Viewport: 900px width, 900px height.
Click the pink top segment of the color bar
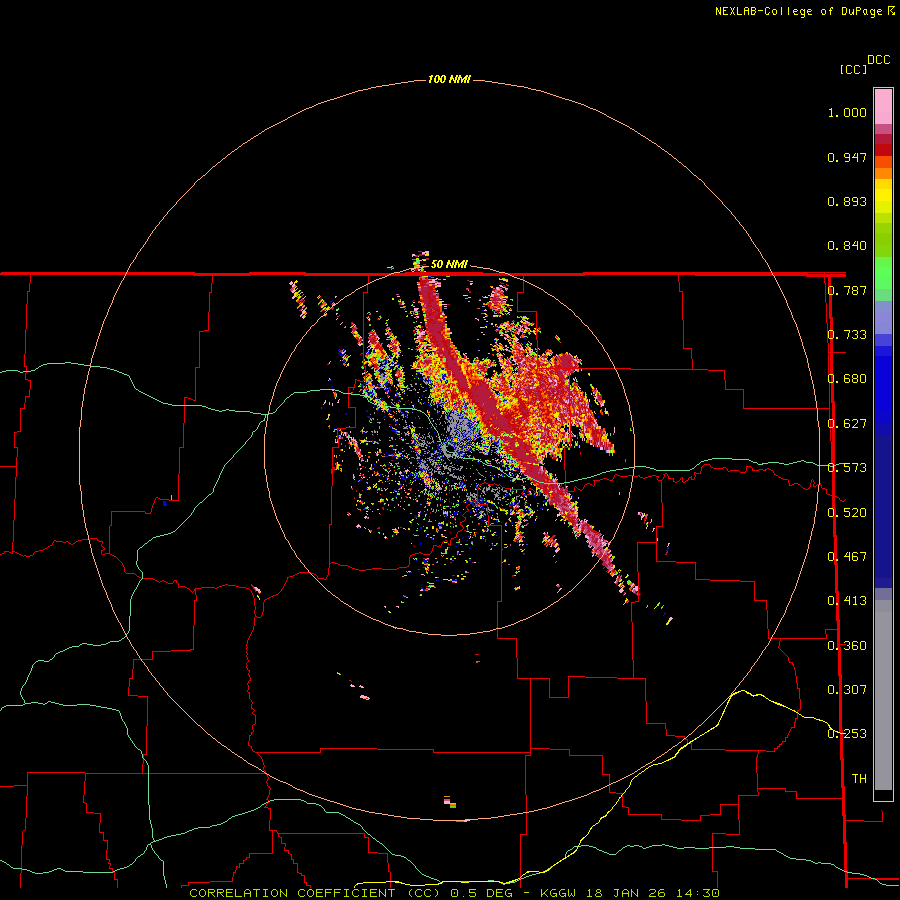(x=883, y=106)
